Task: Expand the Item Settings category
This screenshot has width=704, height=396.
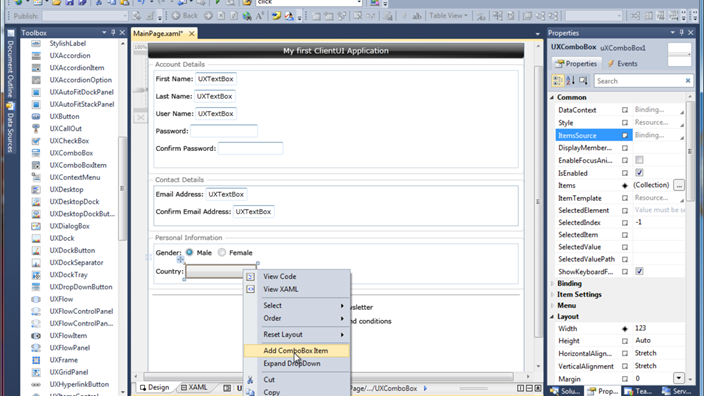Action: (552, 295)
